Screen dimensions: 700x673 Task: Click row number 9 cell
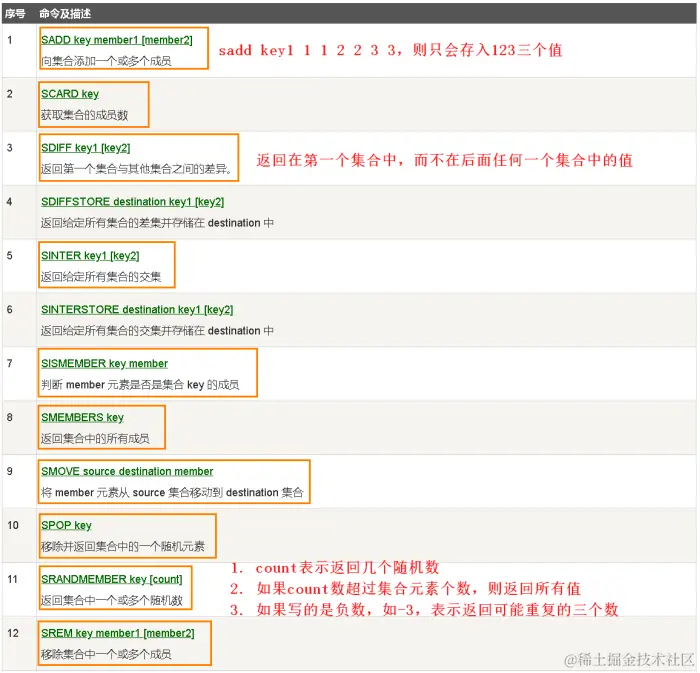click(x=20, y=482)
